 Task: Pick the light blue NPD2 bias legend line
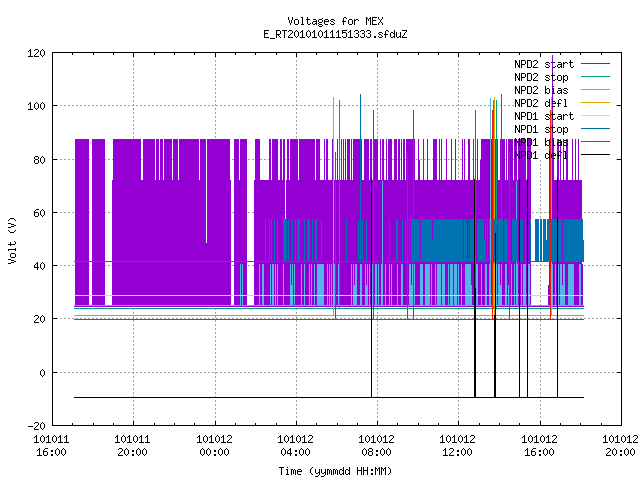[595, 90]
